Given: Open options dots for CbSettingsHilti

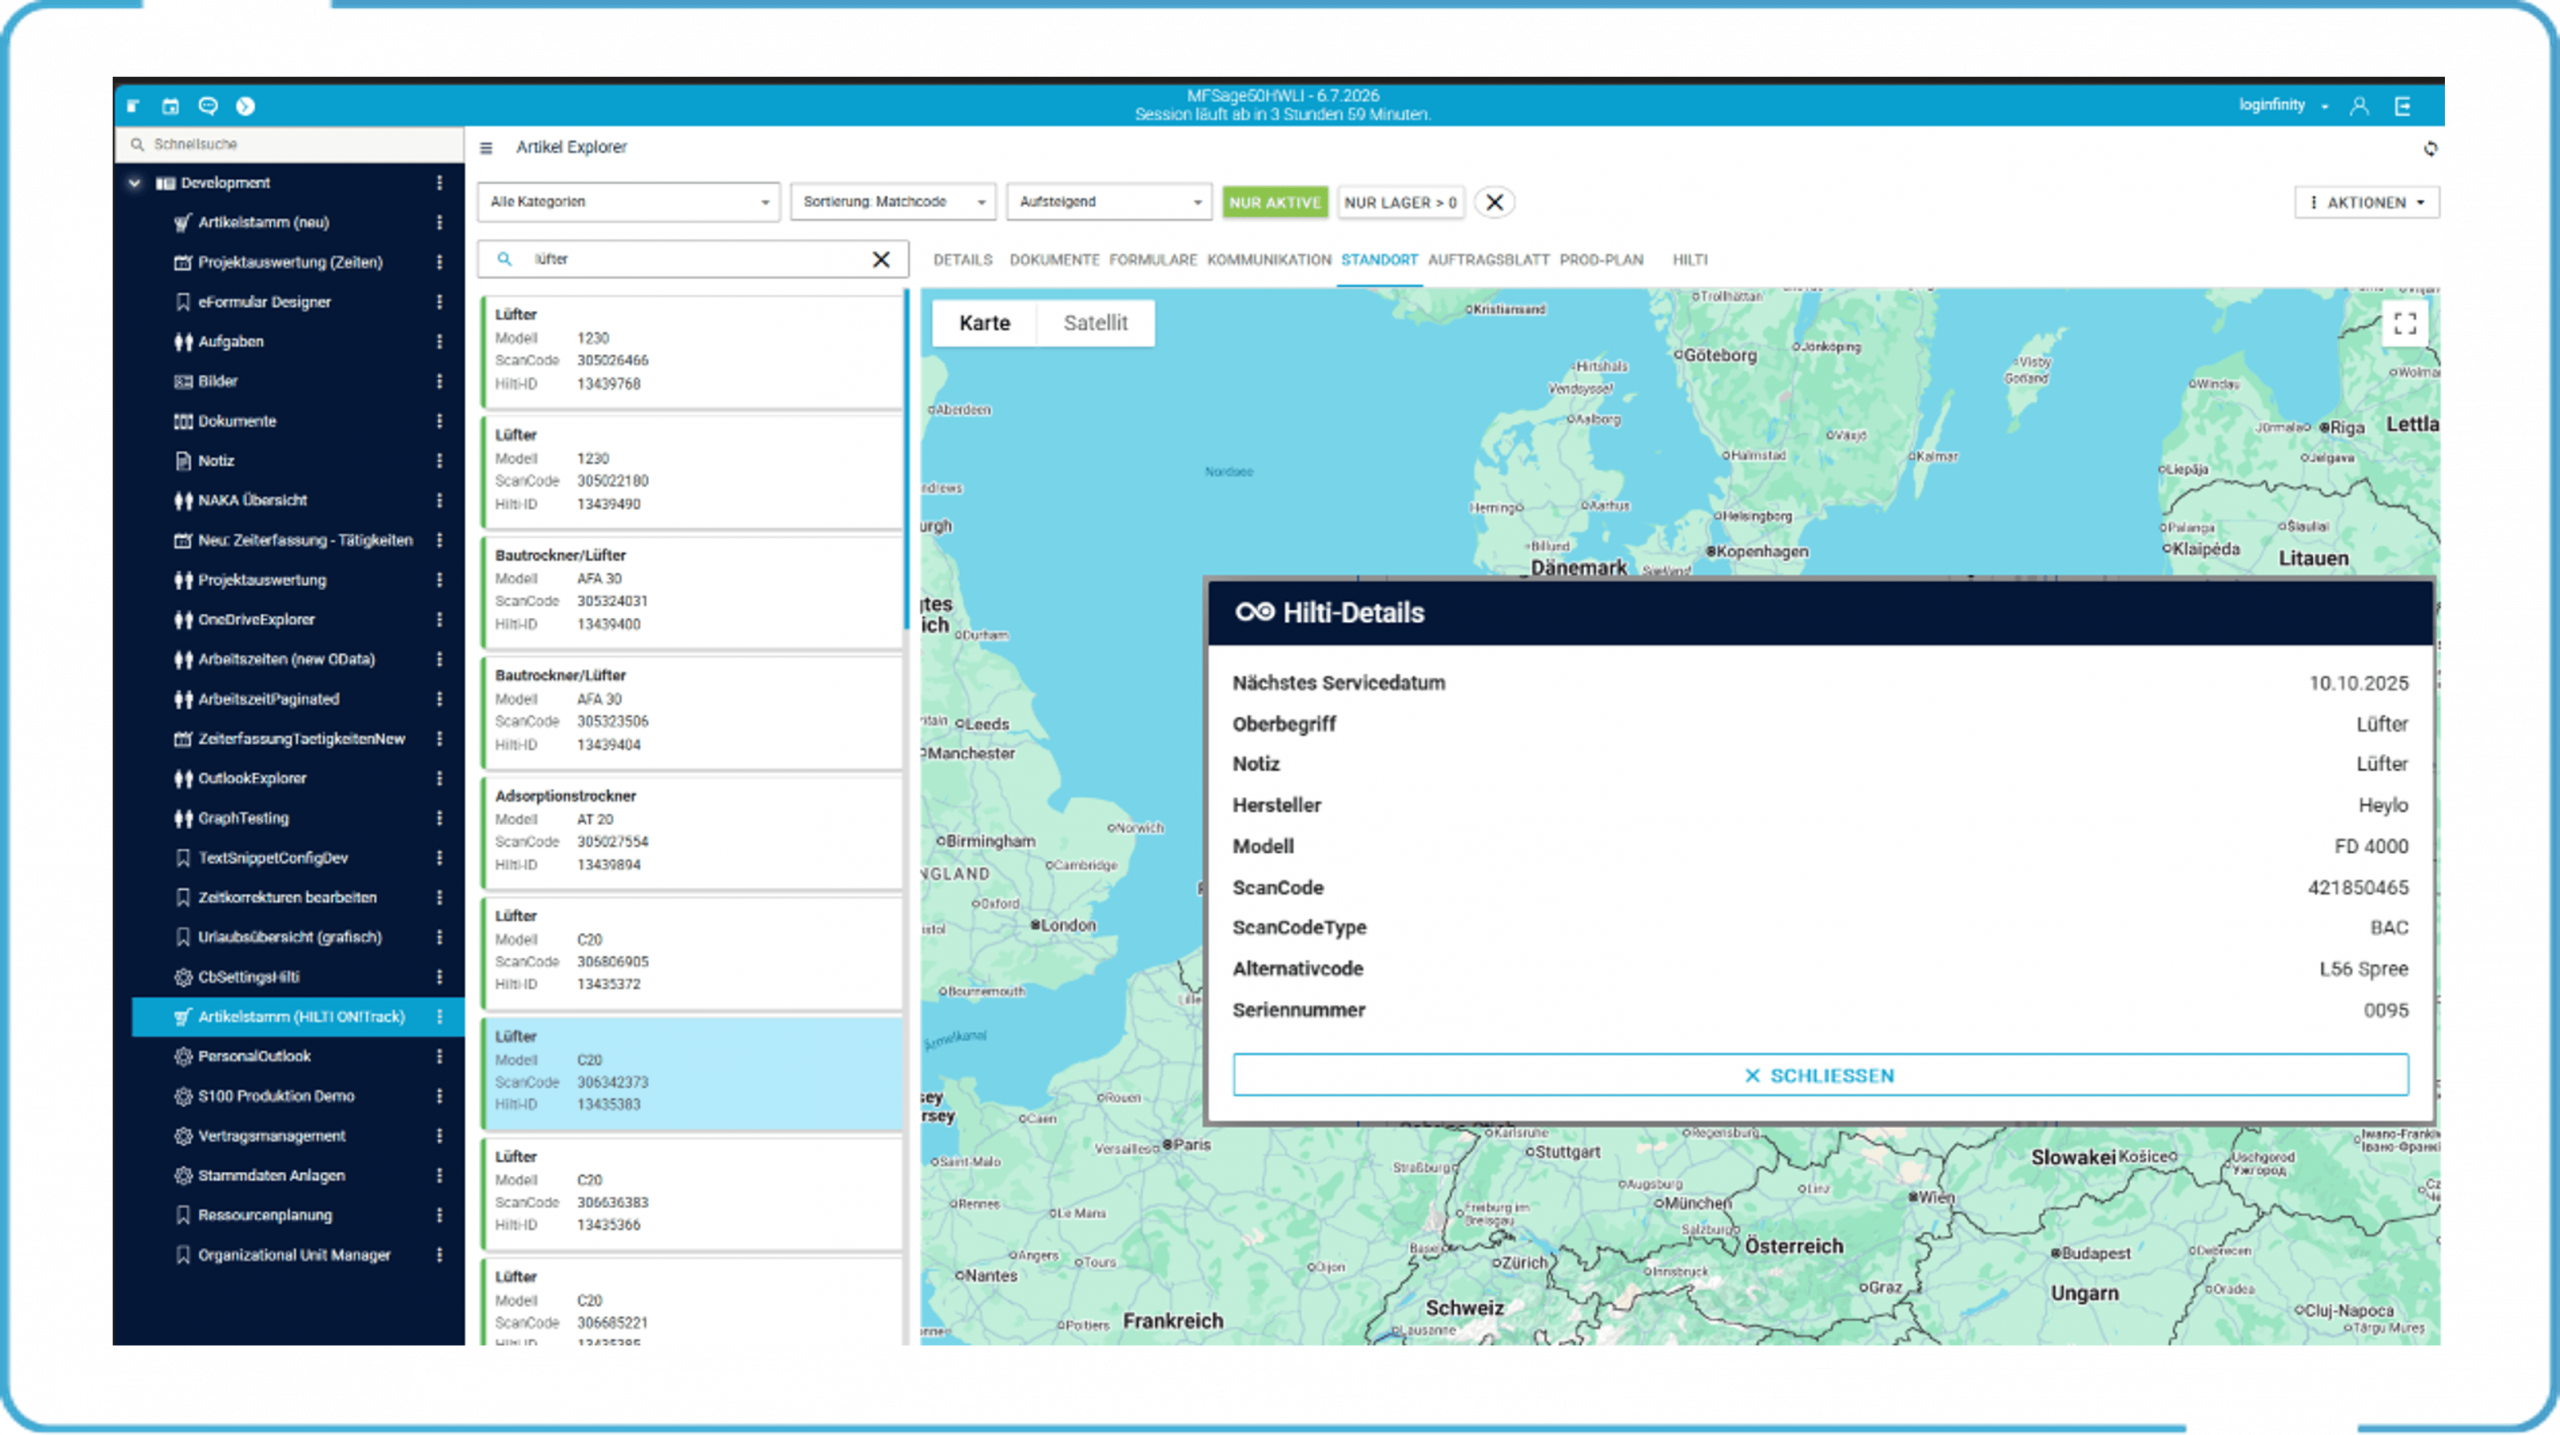Looking at the screenshot, I should click(x=439, y=977).
